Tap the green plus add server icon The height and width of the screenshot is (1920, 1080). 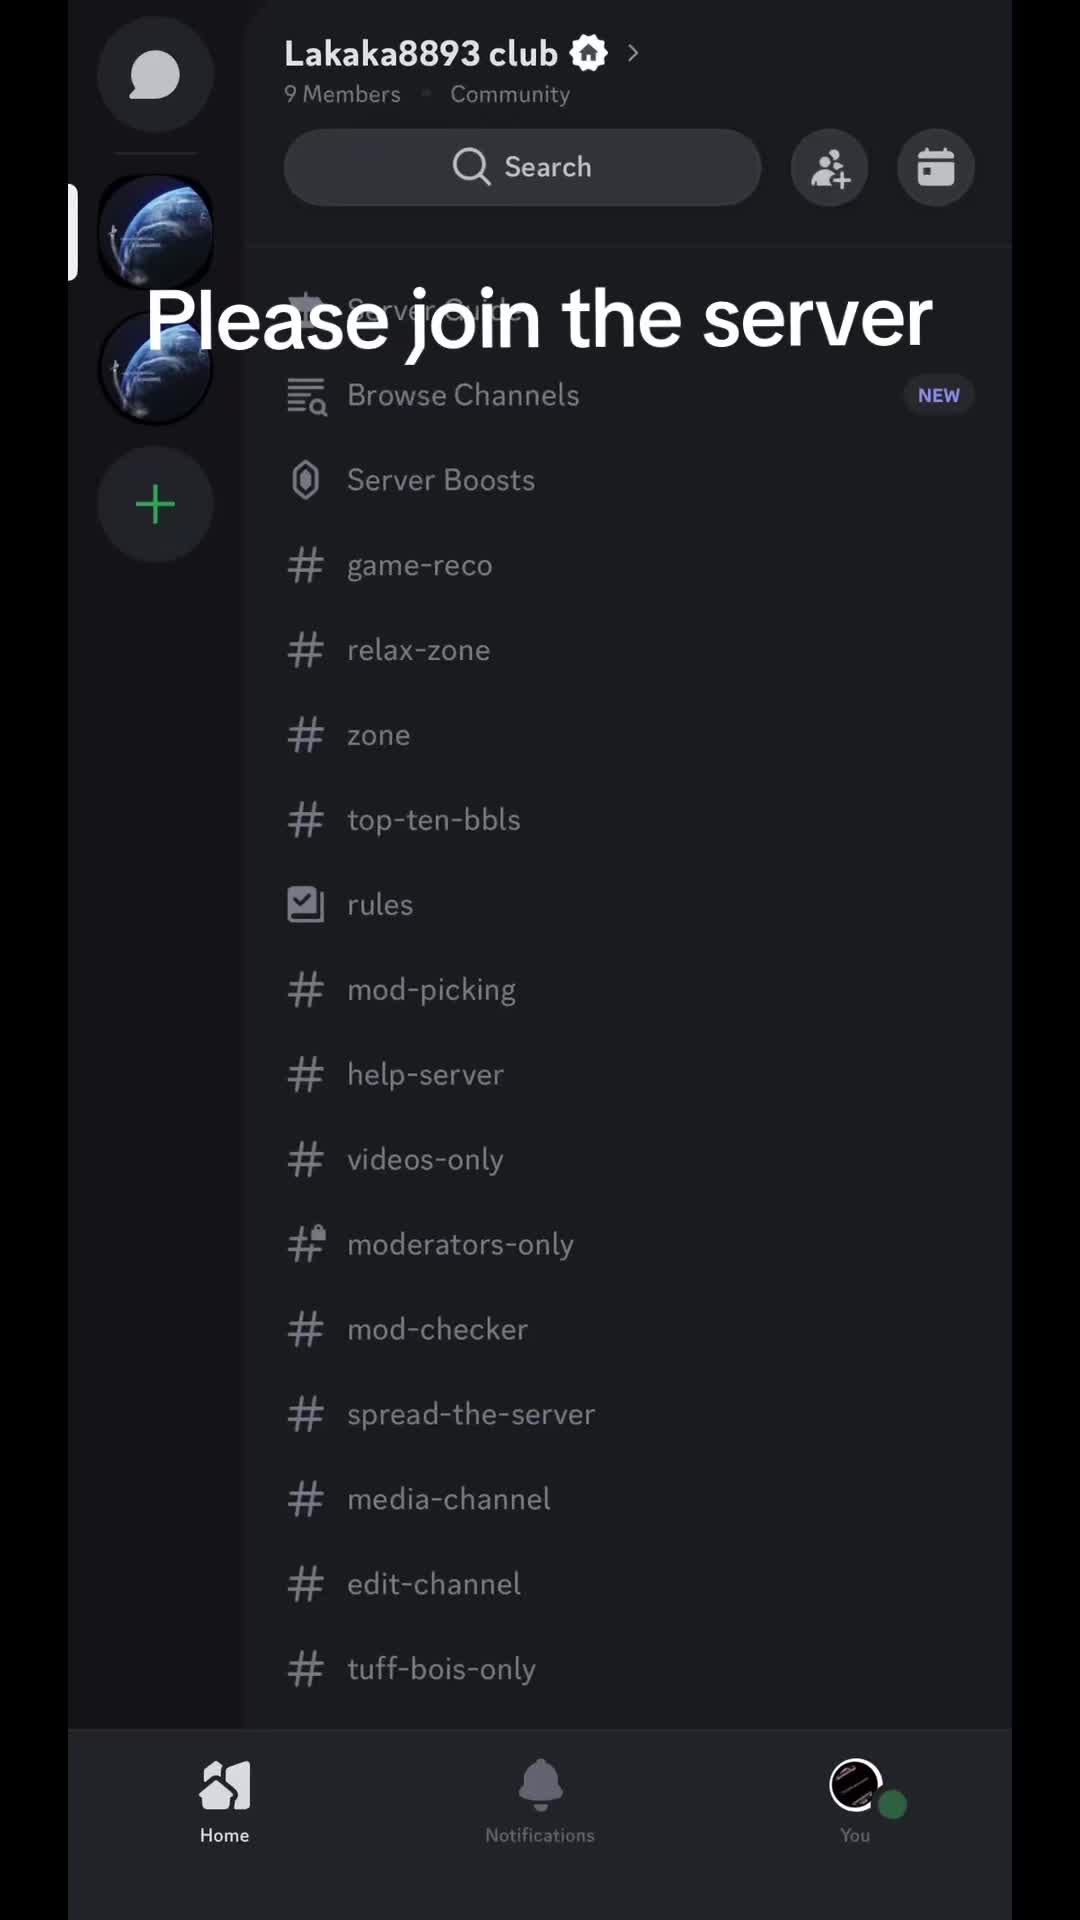155,504
